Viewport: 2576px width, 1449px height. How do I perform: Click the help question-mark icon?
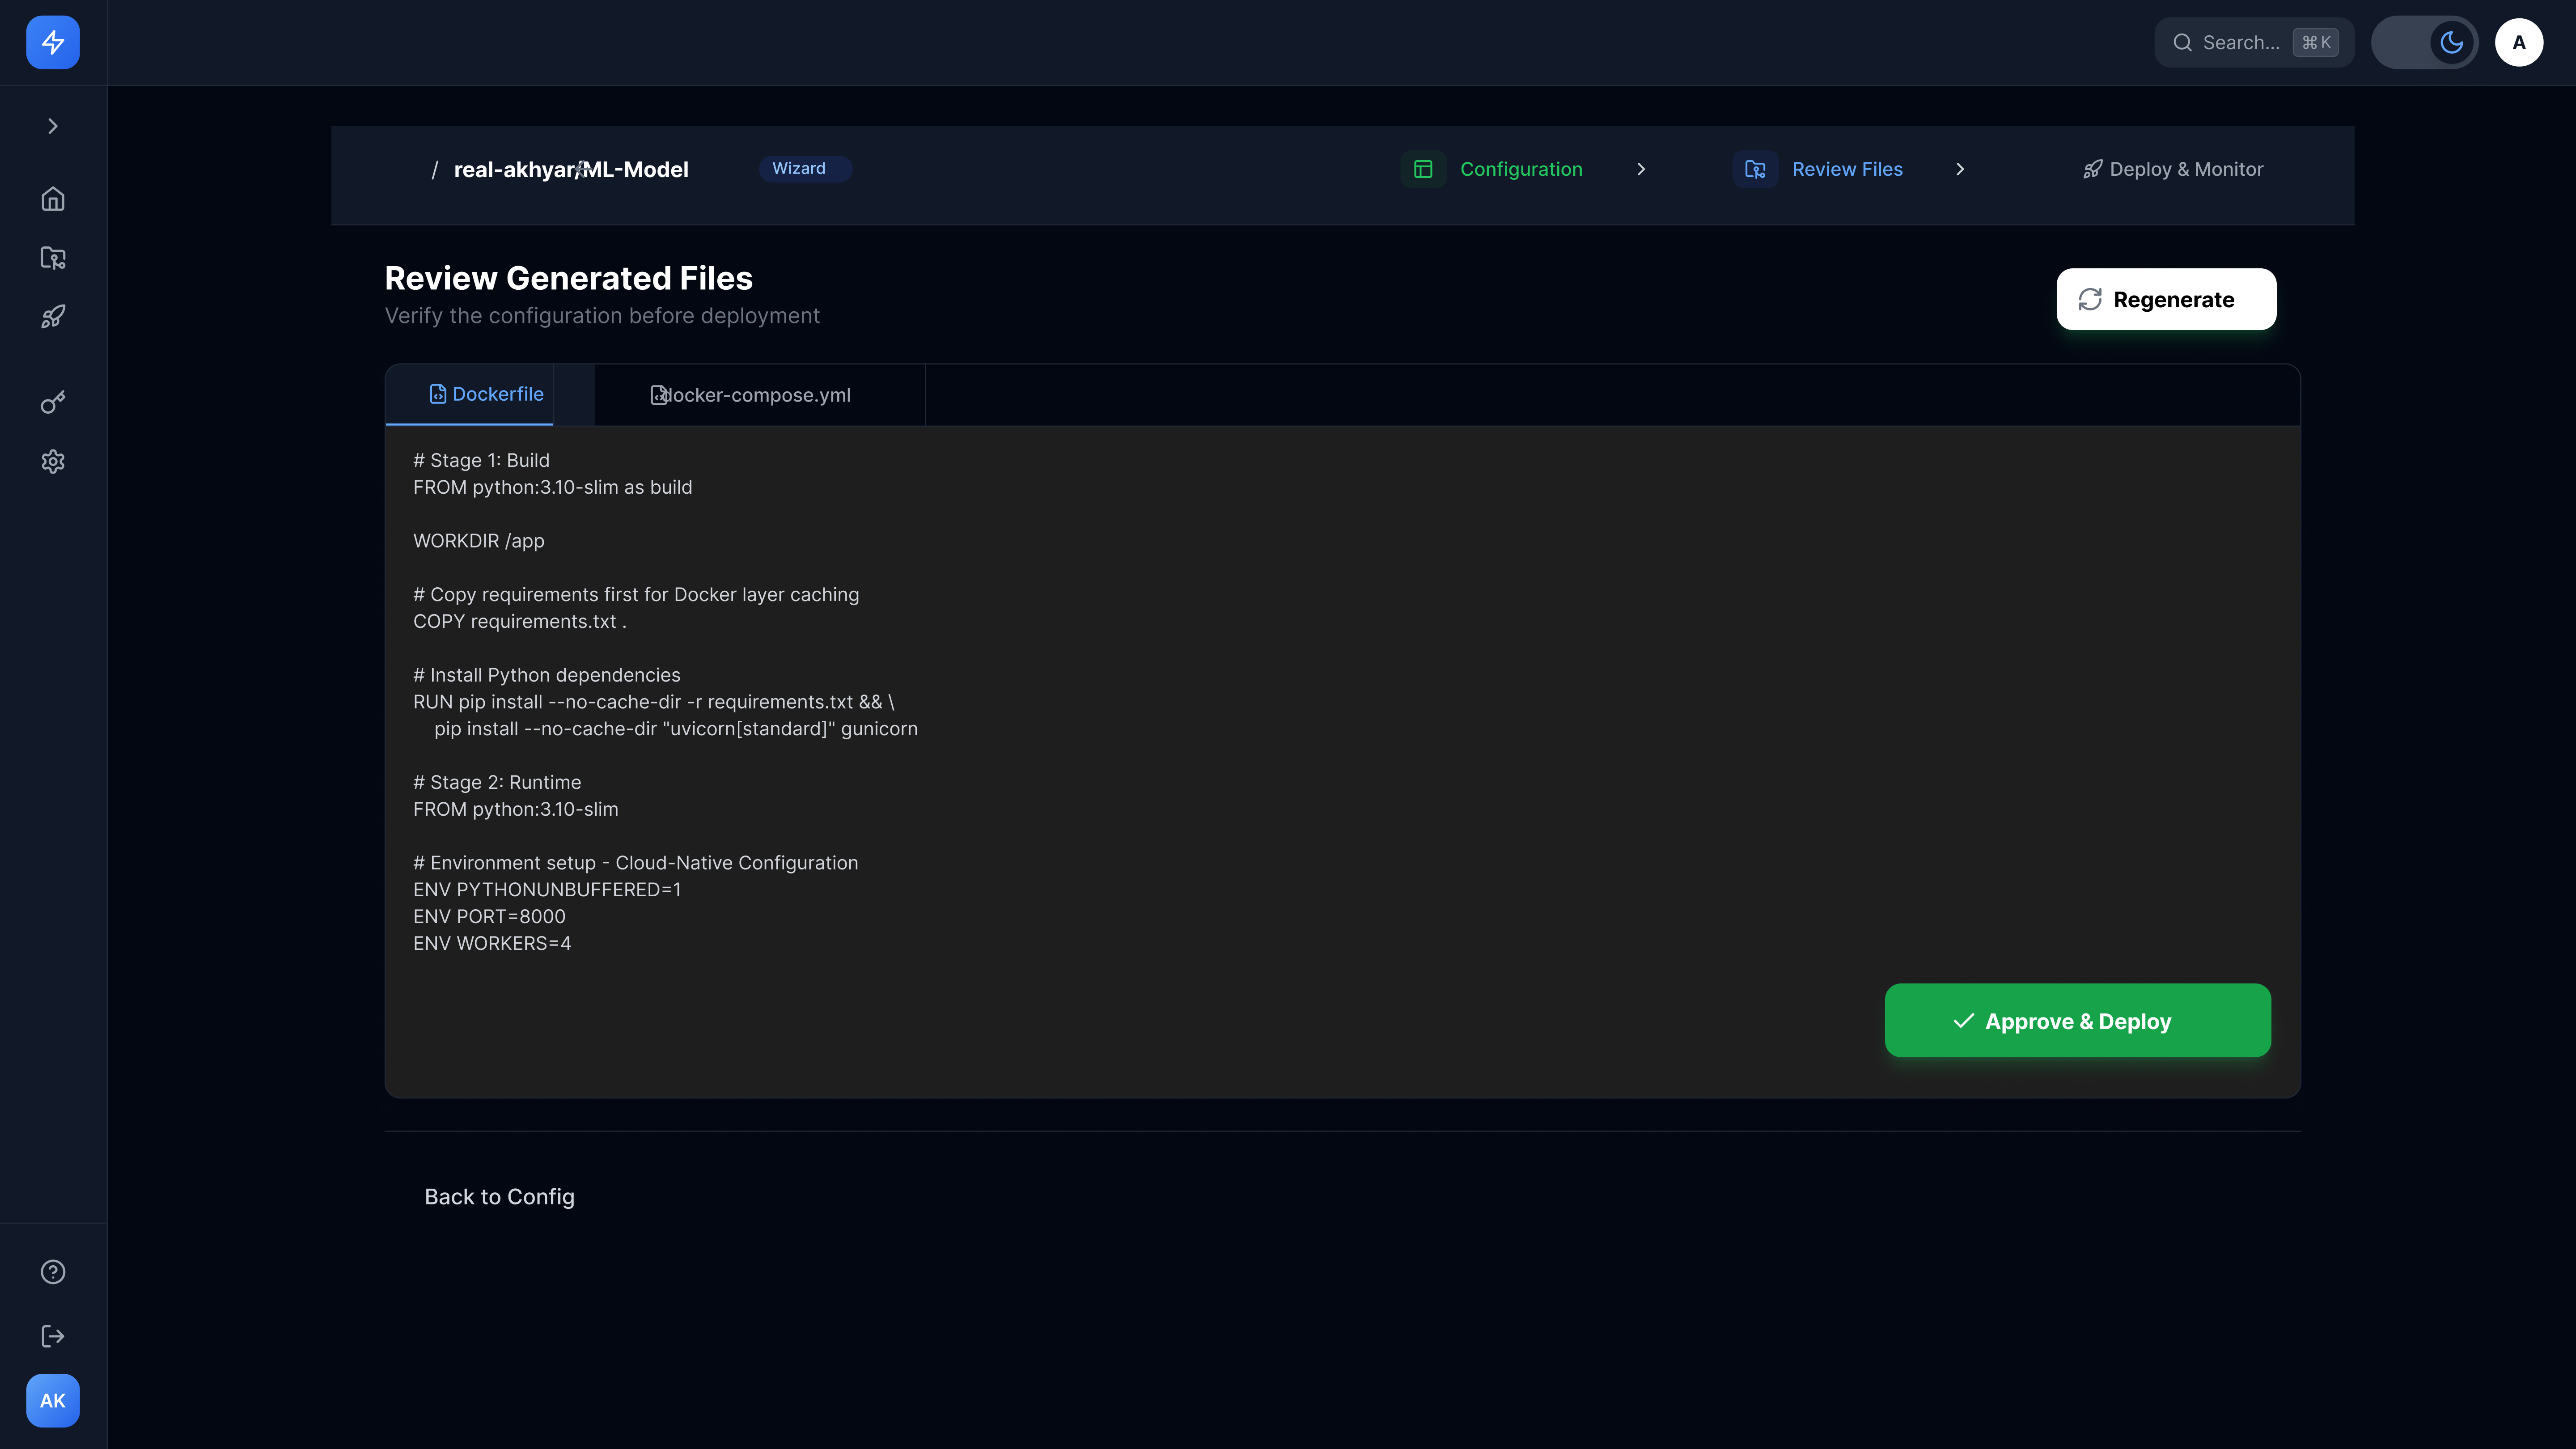click(52, 1271)
